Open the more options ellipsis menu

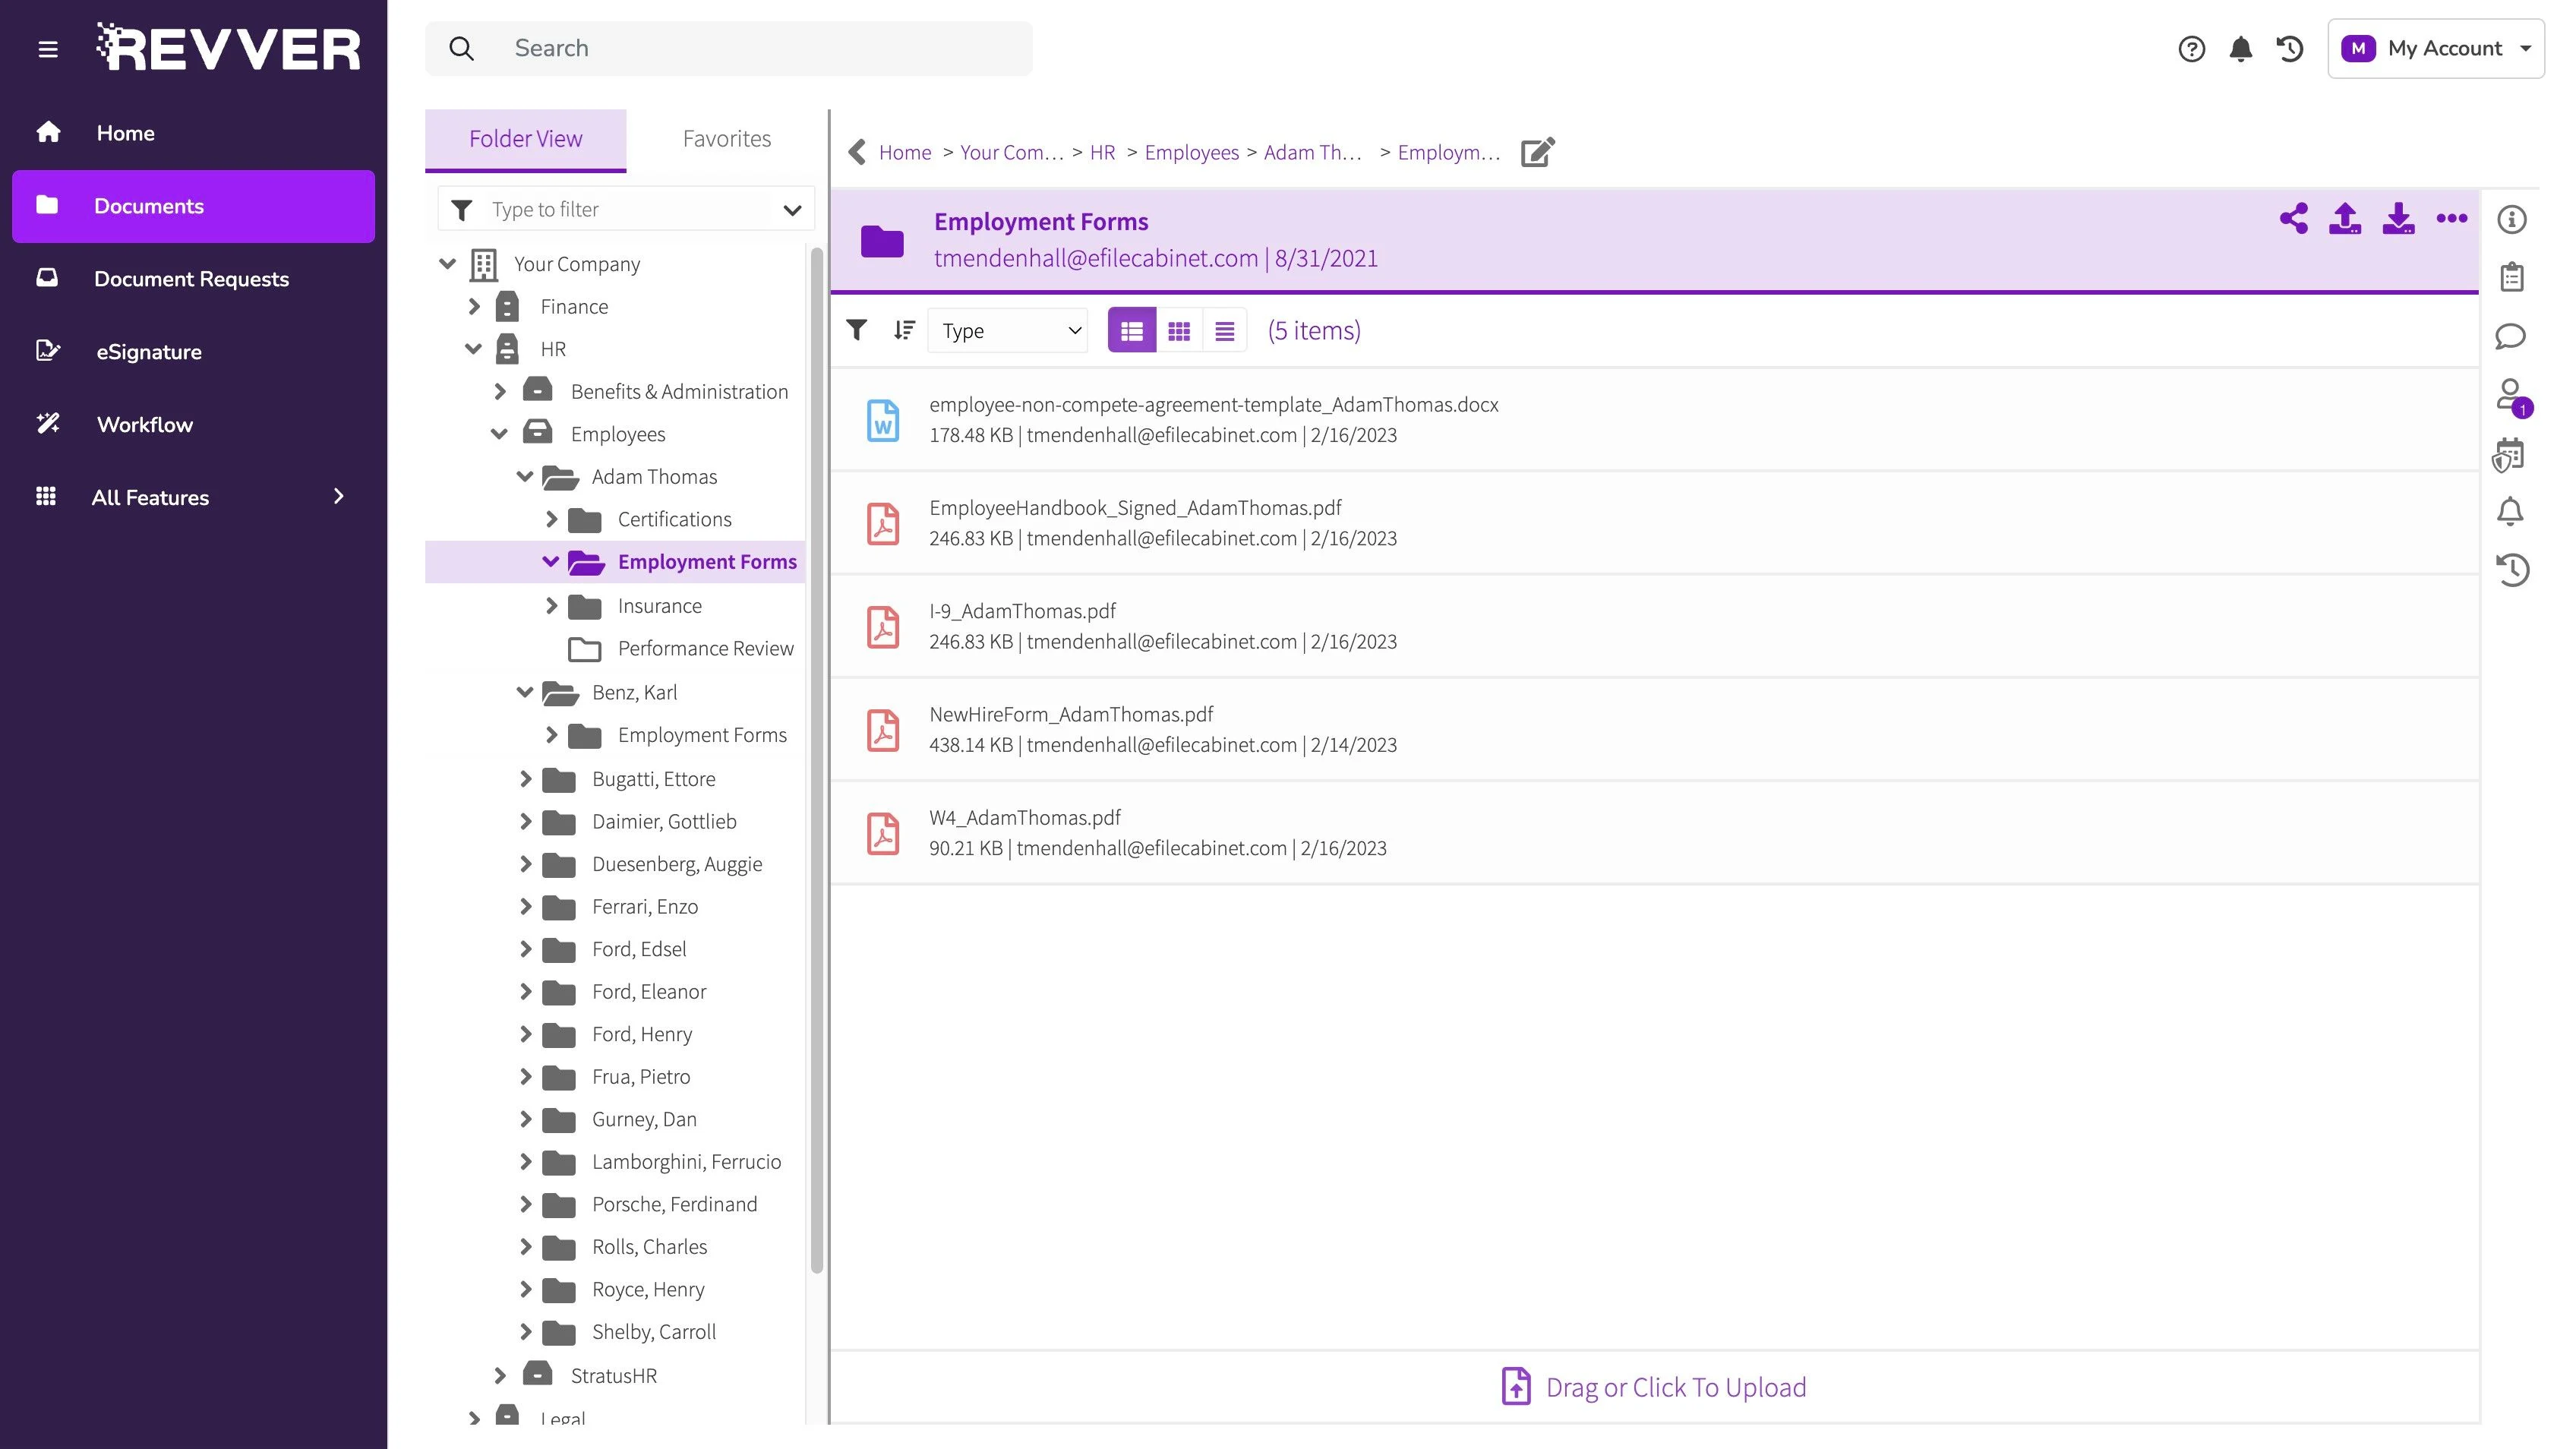2451,219
